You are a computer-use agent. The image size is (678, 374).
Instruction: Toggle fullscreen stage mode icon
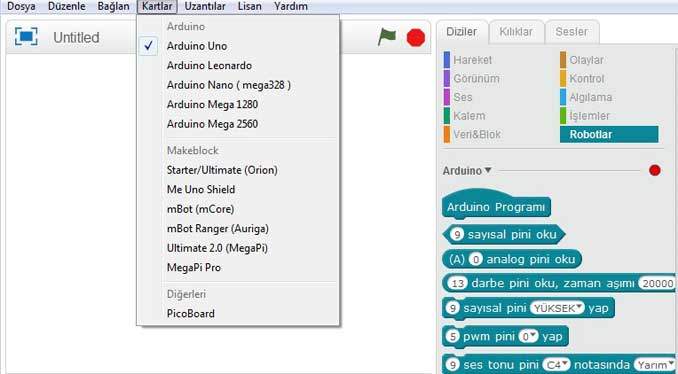pos(26,37)
